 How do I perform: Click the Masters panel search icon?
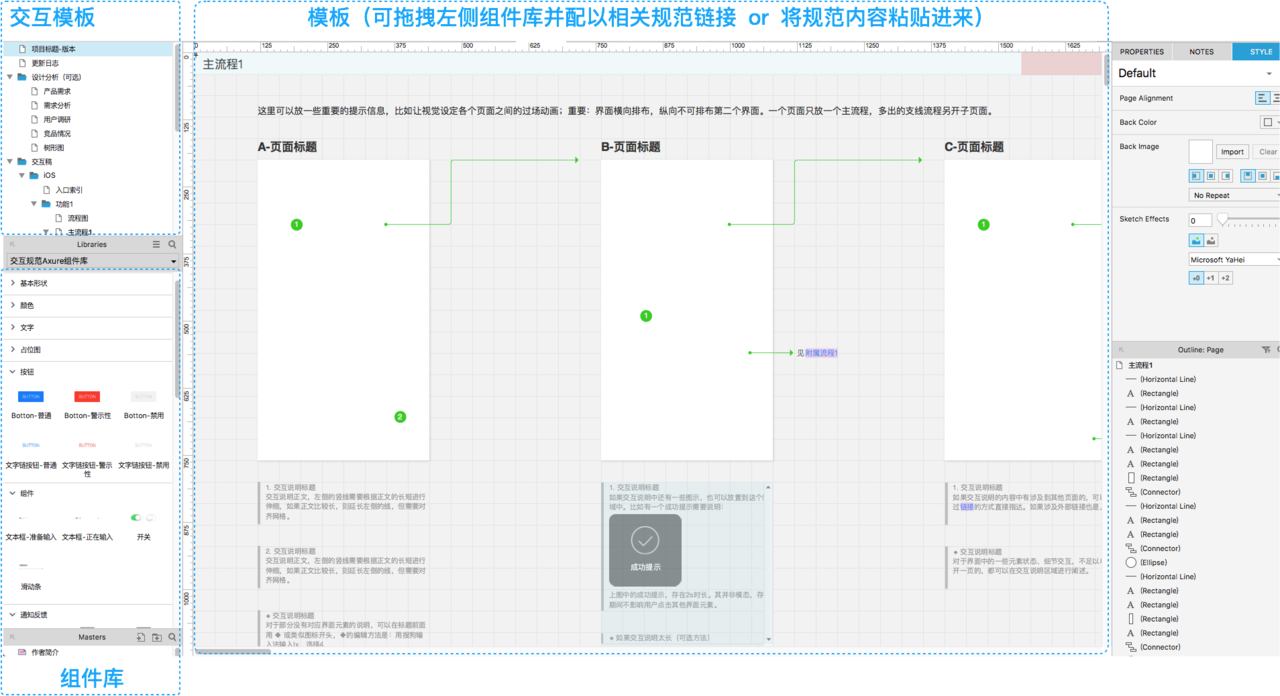pos(172,637)
